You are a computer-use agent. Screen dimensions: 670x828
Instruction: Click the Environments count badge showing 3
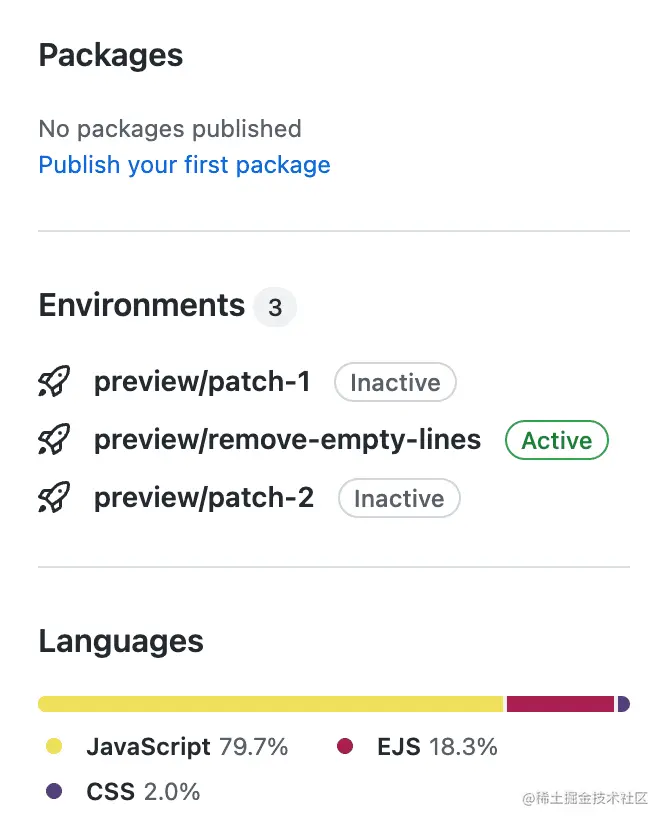(x=275, y=308)
